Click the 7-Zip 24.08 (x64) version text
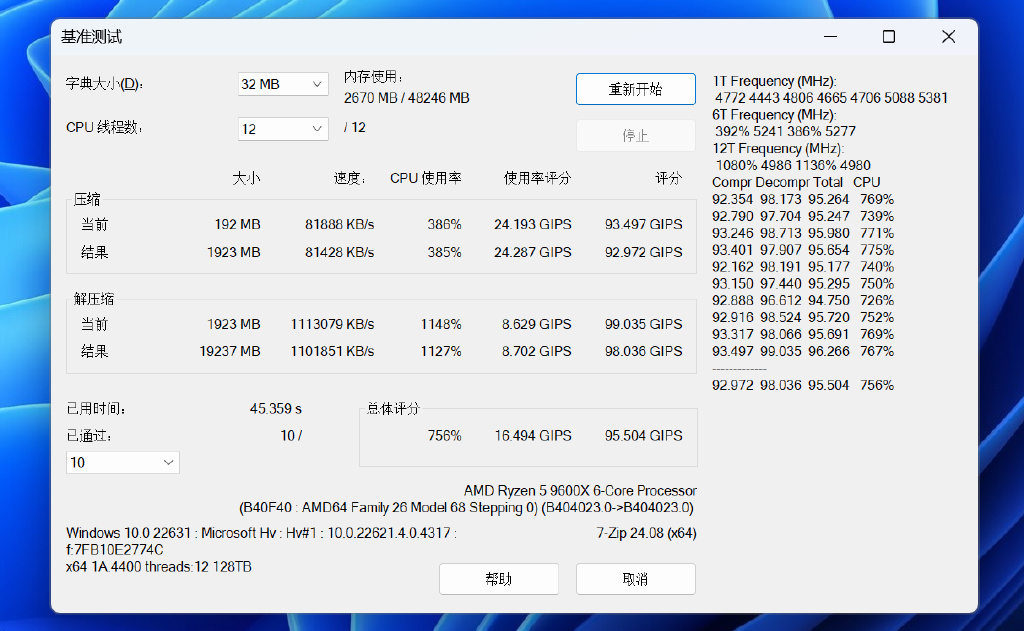Screen dimensions: 1024x631 pyautogui.click(x=647, y=533)
